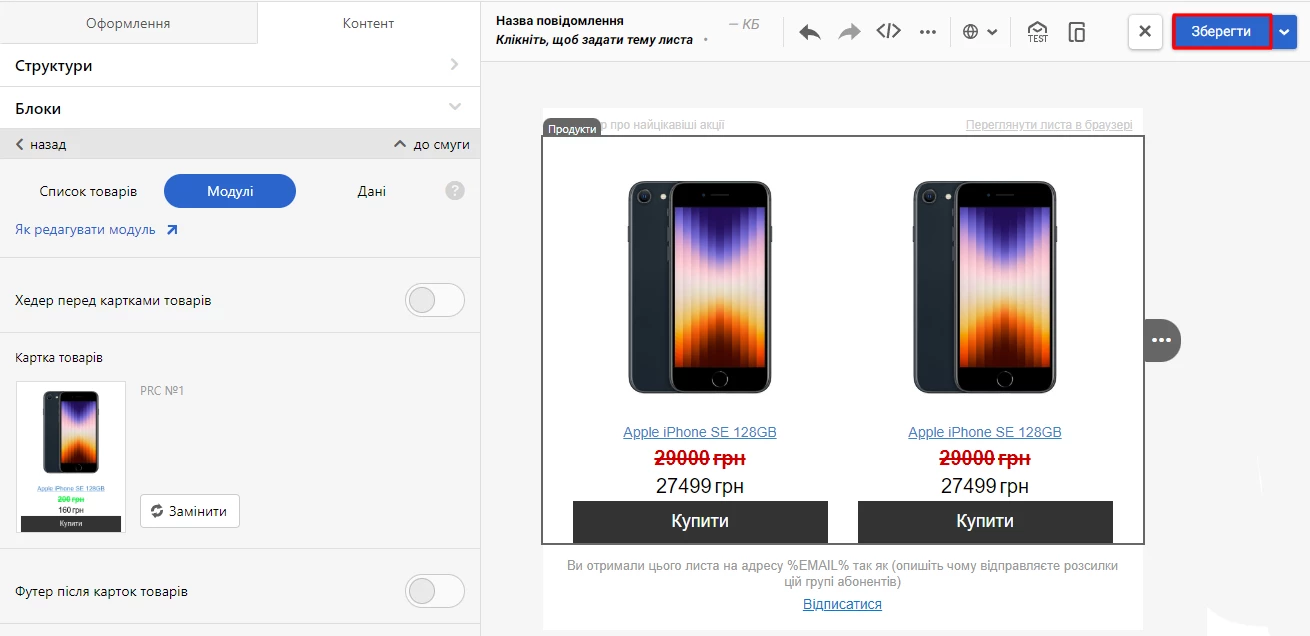Collapse the Блоки section

pyautogui.click(x=240, y=108)
